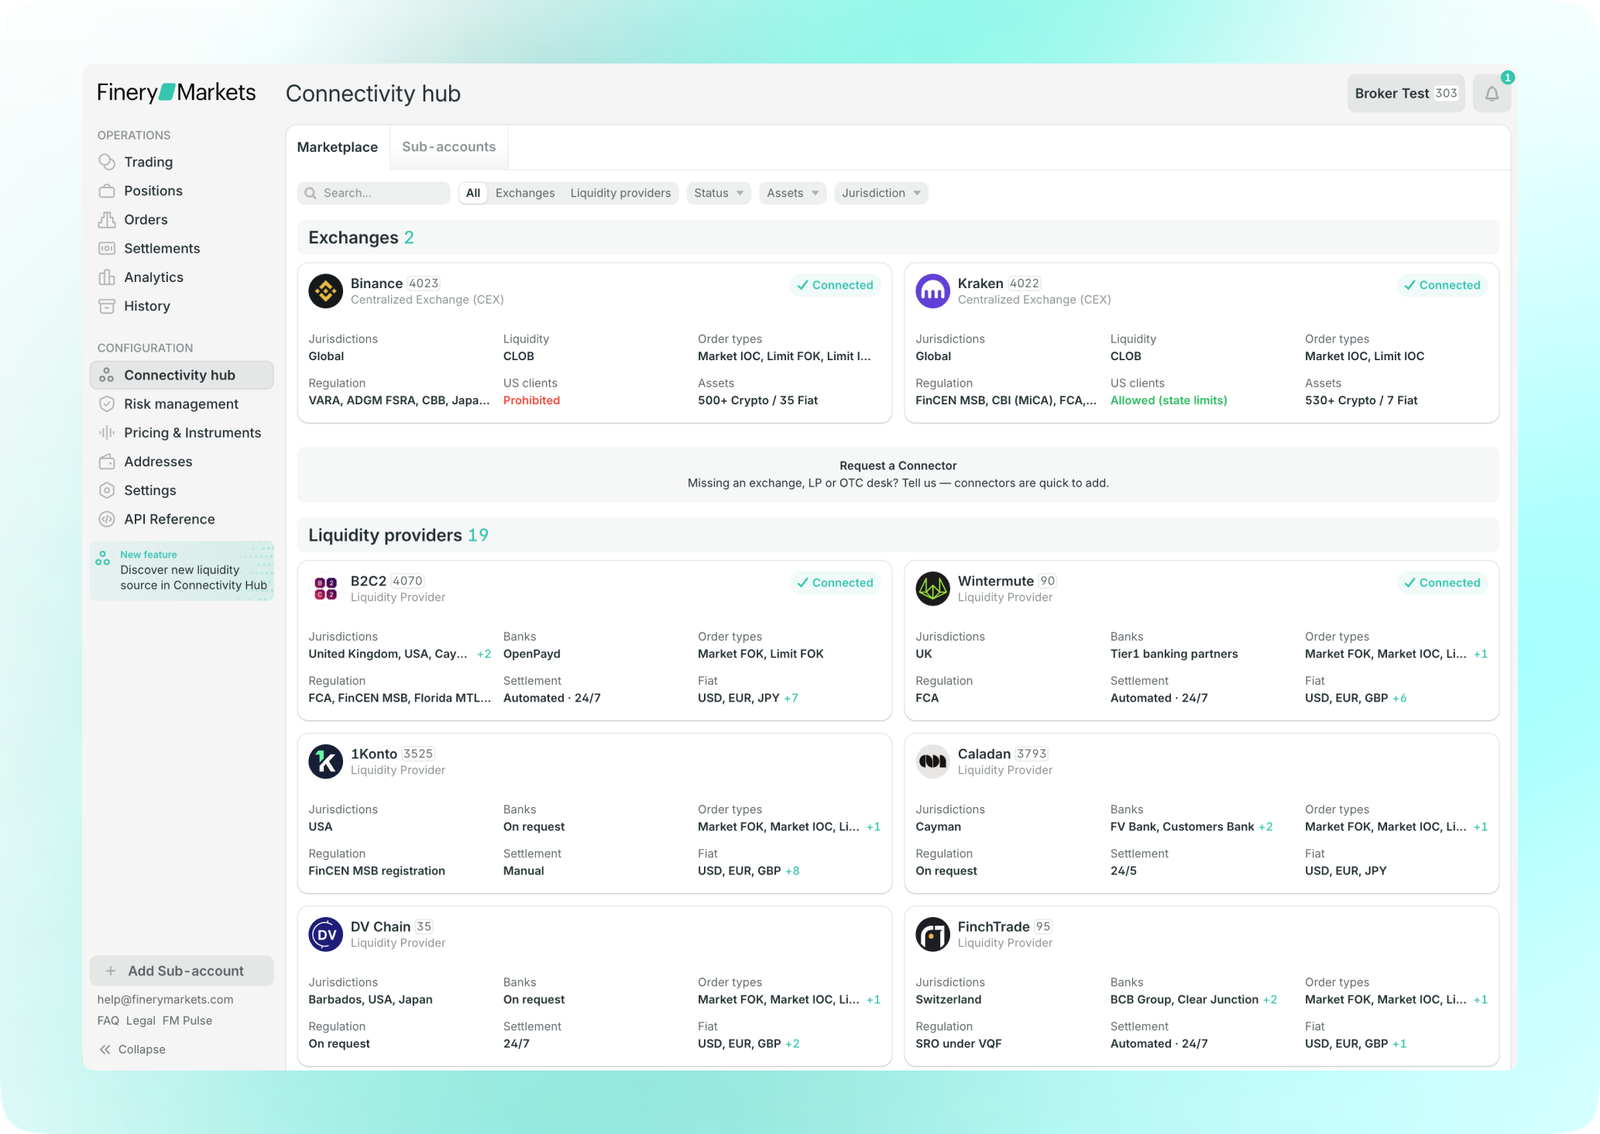Click the Binance logo icon
The image size is (1600, 1134).
coord(325,291)
